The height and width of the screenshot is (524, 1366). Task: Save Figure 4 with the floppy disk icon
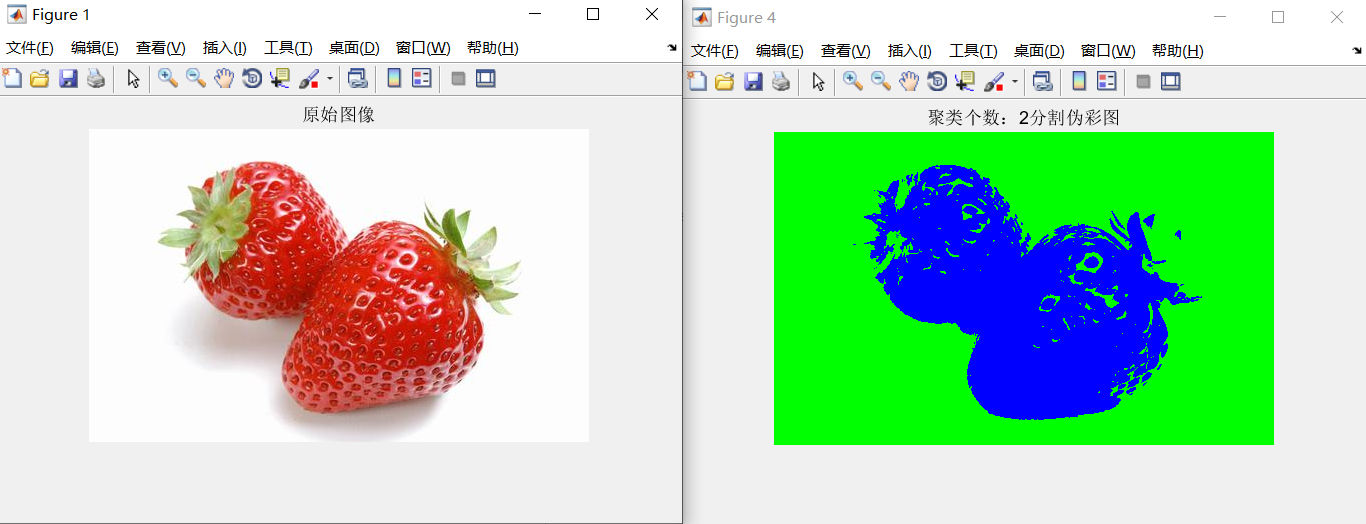click(753, 81)
